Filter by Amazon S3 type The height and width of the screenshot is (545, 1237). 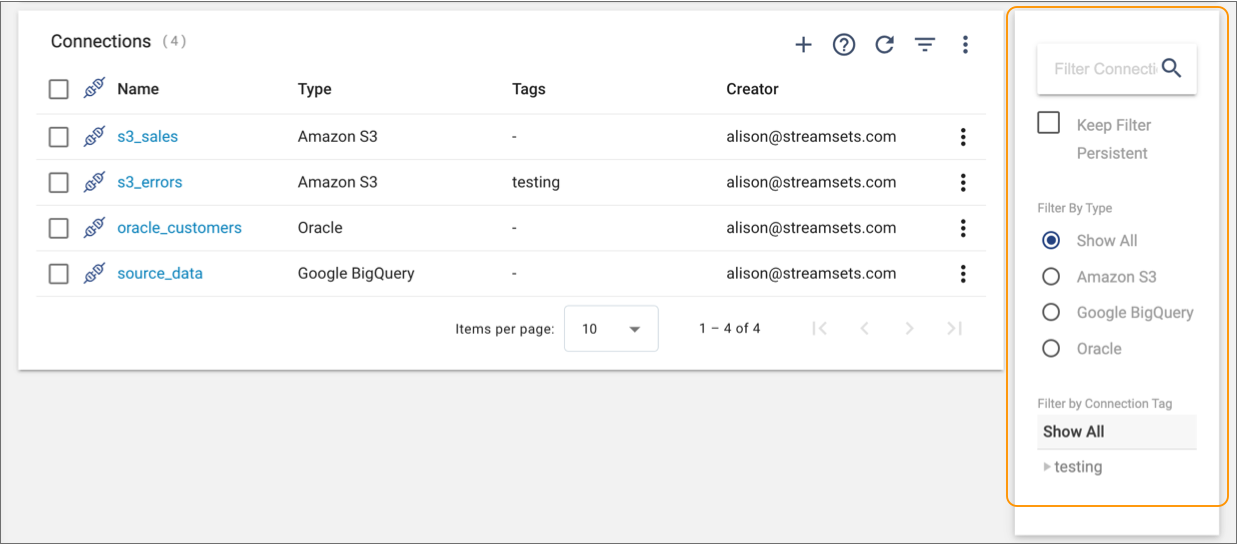1051,277
